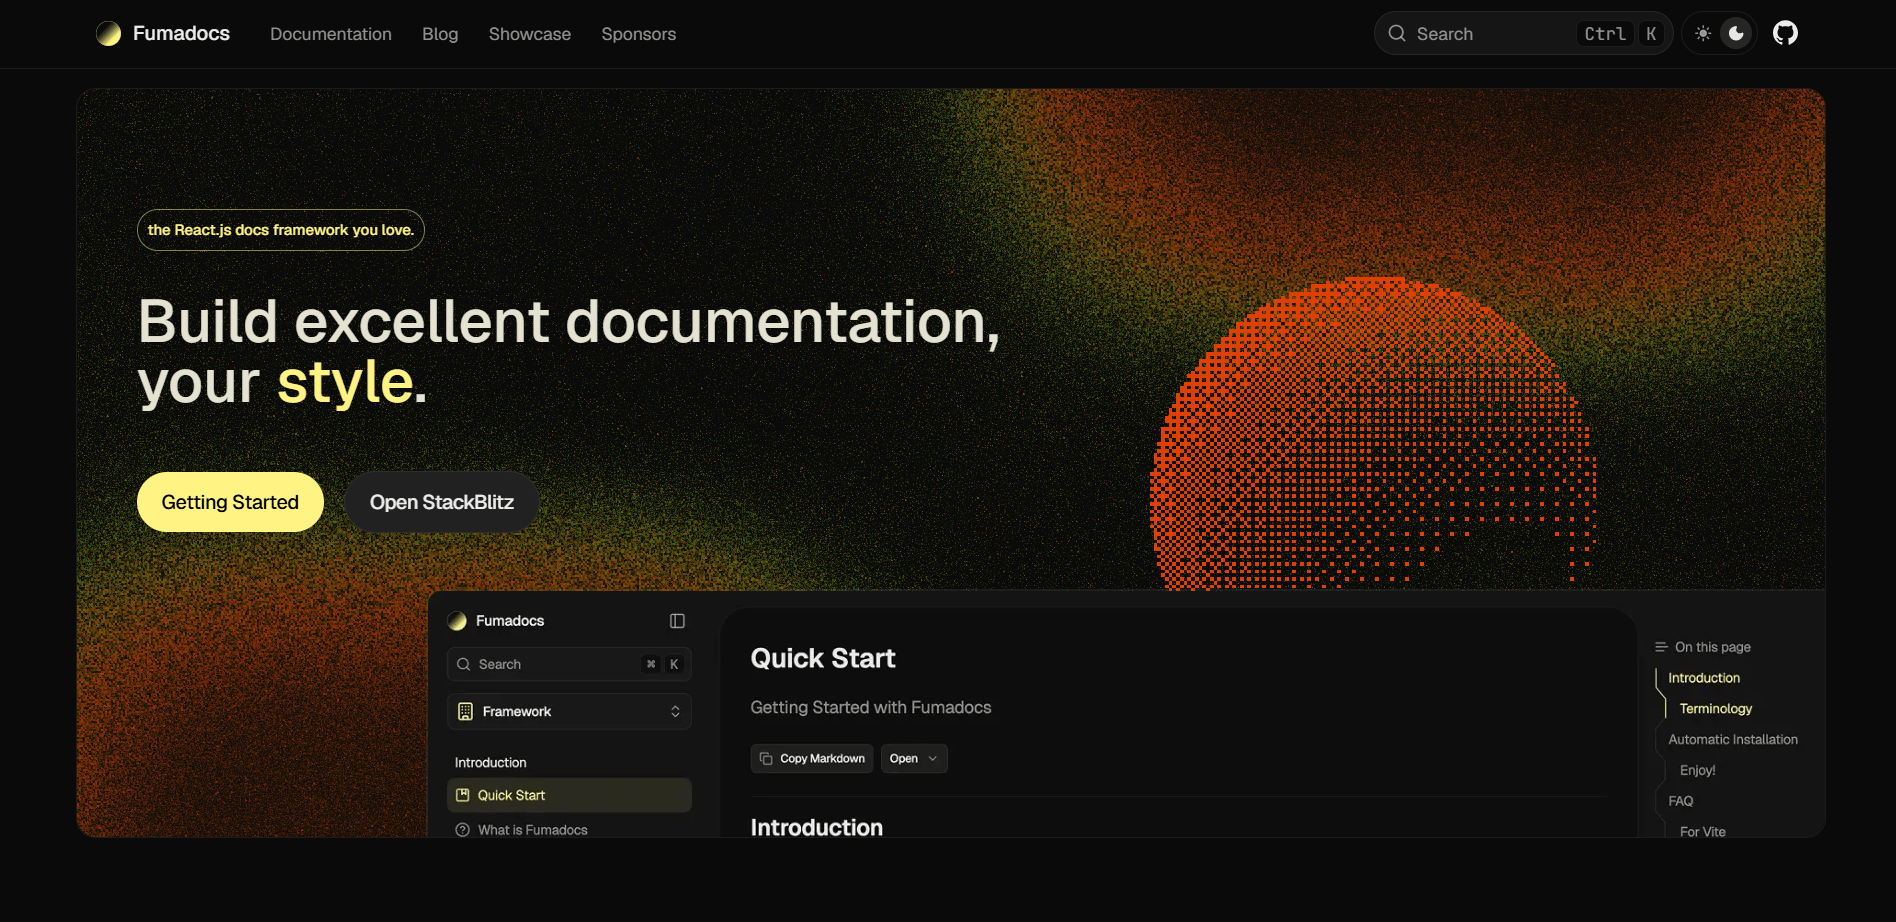Click Getting Started with Fumadocs subtitle
This screenshot has width=1896, height=922.
click(x=871, y=707)
